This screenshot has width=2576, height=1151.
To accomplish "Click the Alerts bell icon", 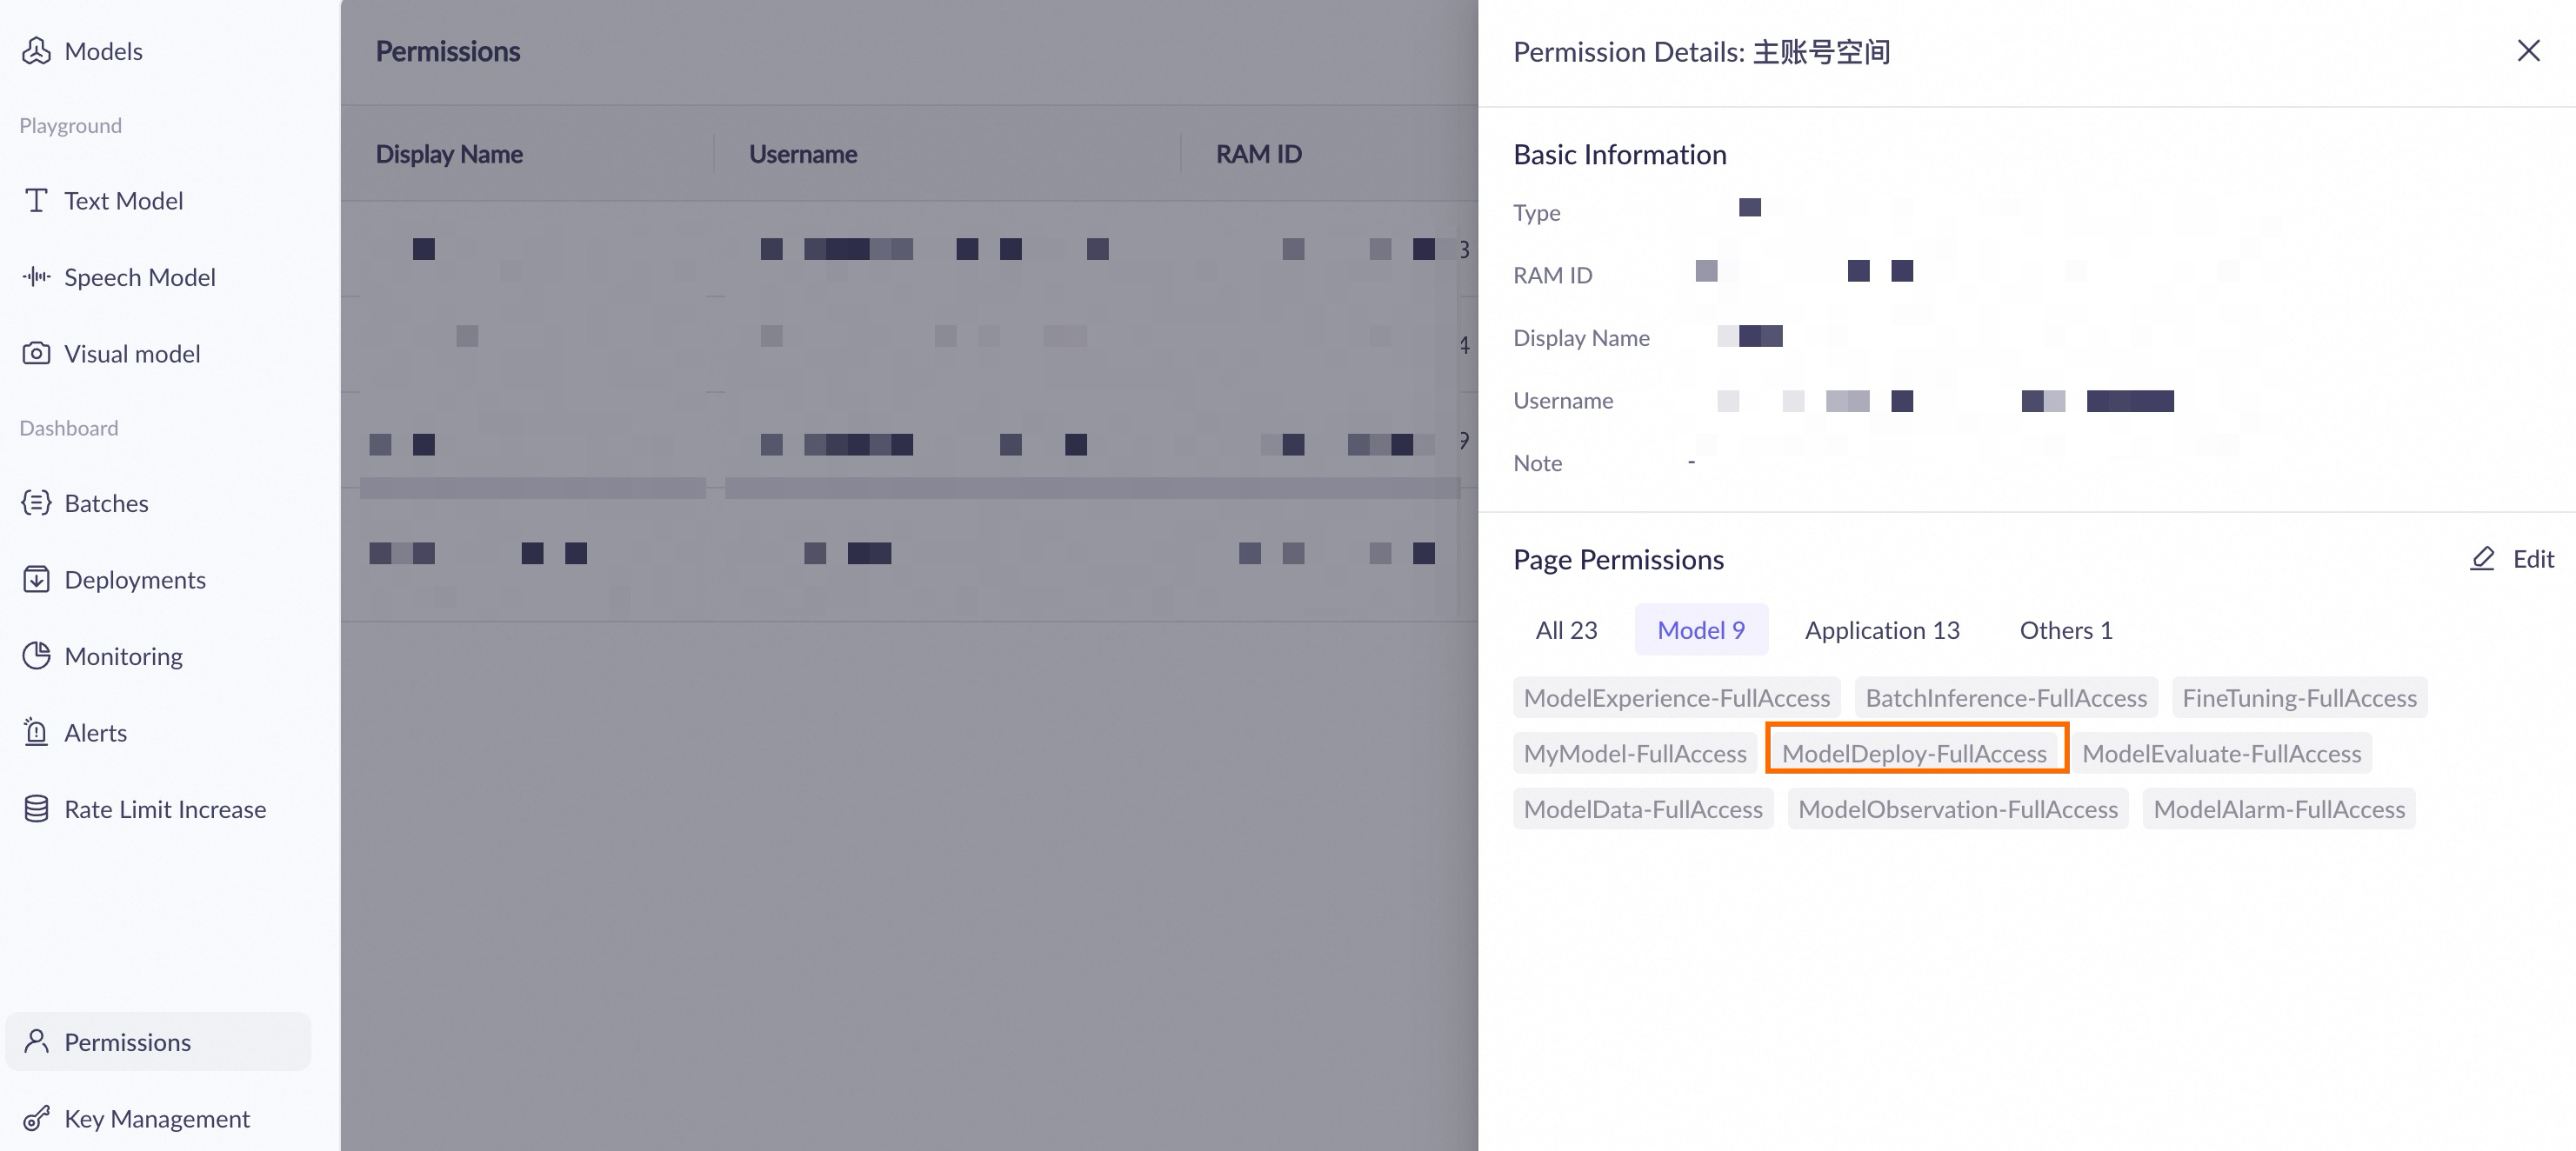I will [x=36, y=732].
